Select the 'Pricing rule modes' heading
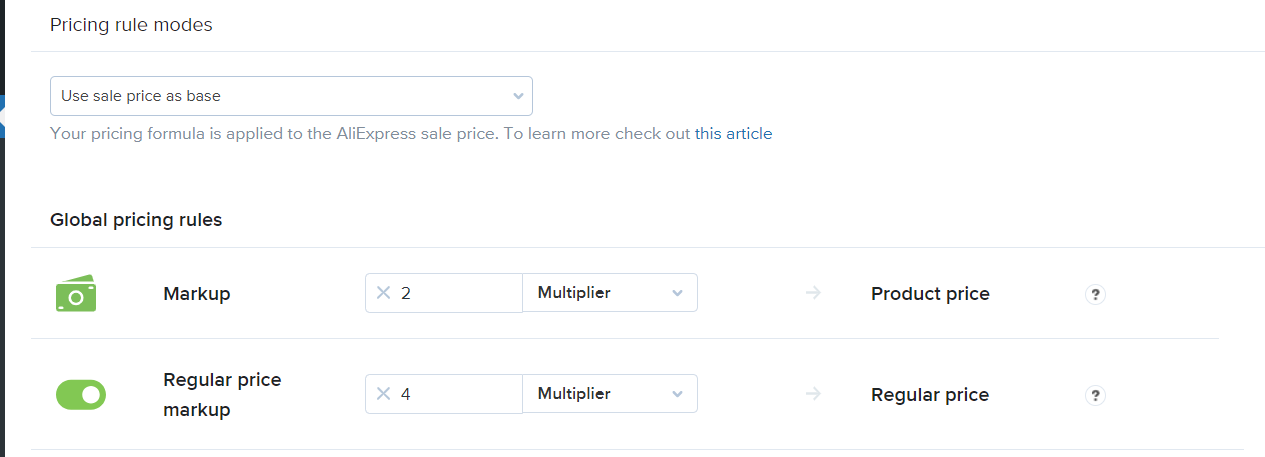Screen dimensions: 1265x457 [131, 25]
